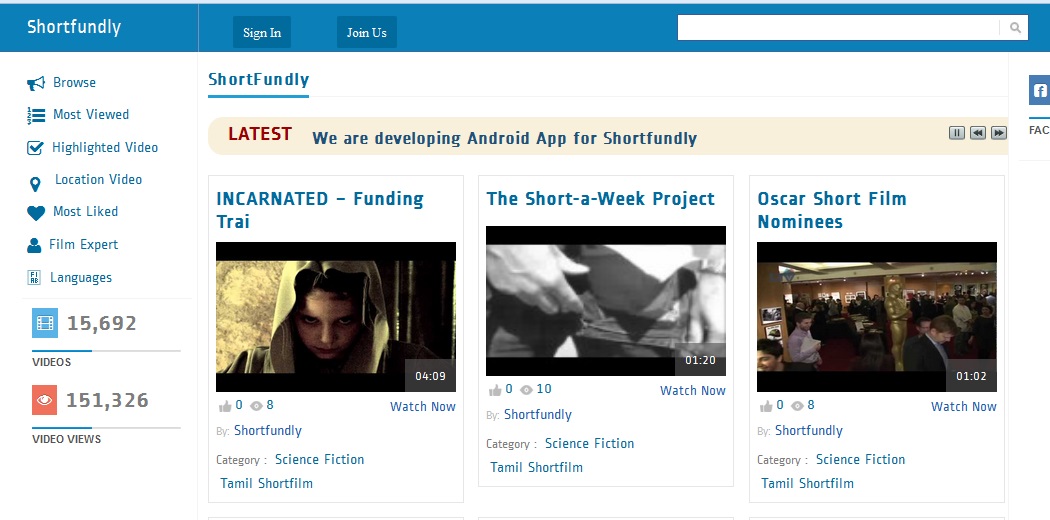Click the Film Expert person icon
This screenshot has height=520, width=1050.
33,245
